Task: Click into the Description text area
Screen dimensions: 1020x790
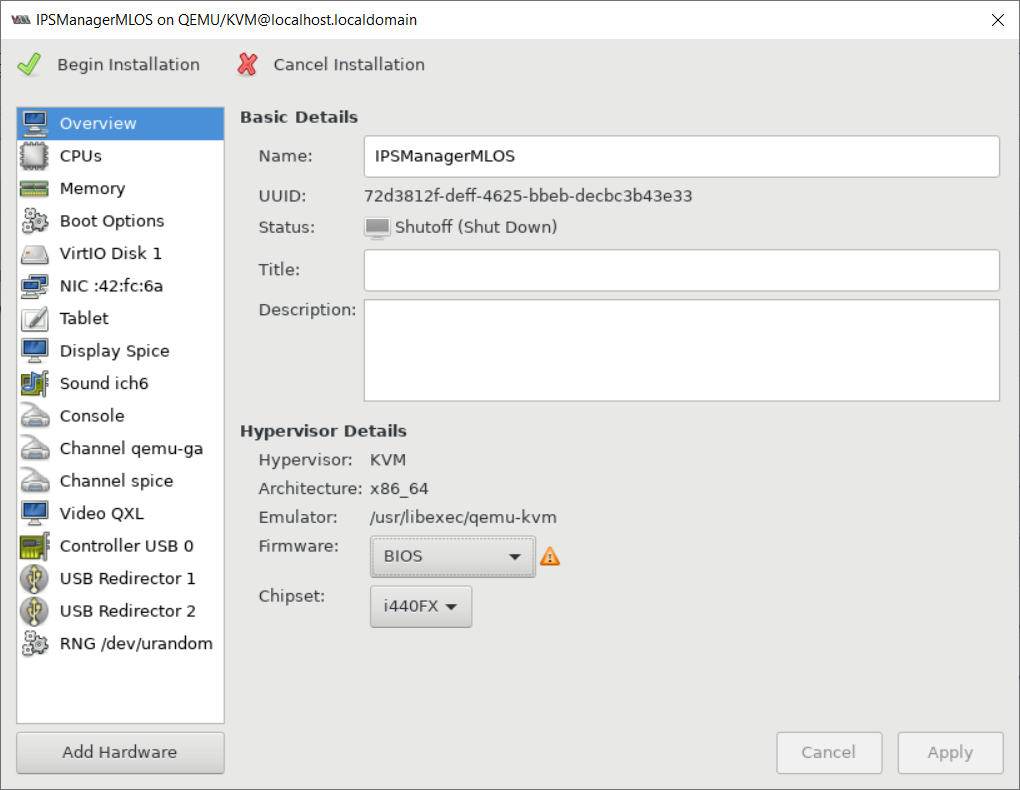Action: pyautogui.click(x=682, y=350)
